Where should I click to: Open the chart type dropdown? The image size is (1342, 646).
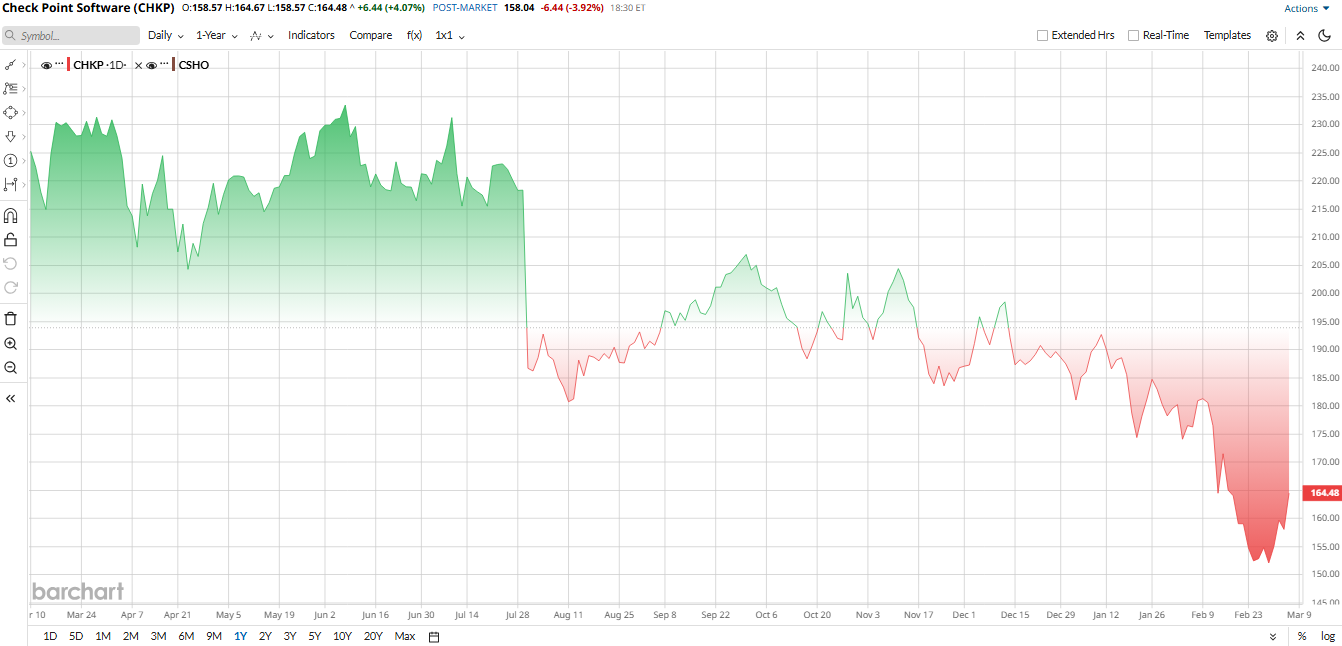(x=262, y=35)
